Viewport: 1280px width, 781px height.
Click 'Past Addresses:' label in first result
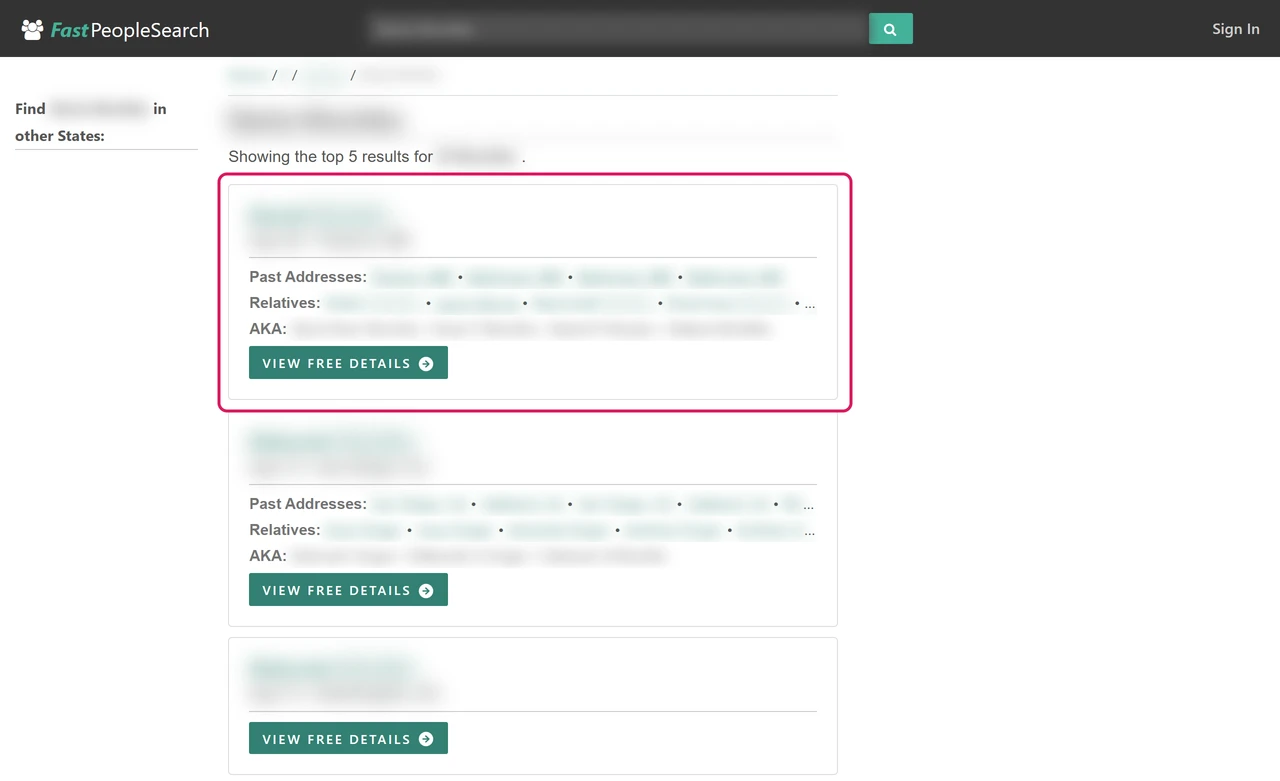tap(308, 277)
